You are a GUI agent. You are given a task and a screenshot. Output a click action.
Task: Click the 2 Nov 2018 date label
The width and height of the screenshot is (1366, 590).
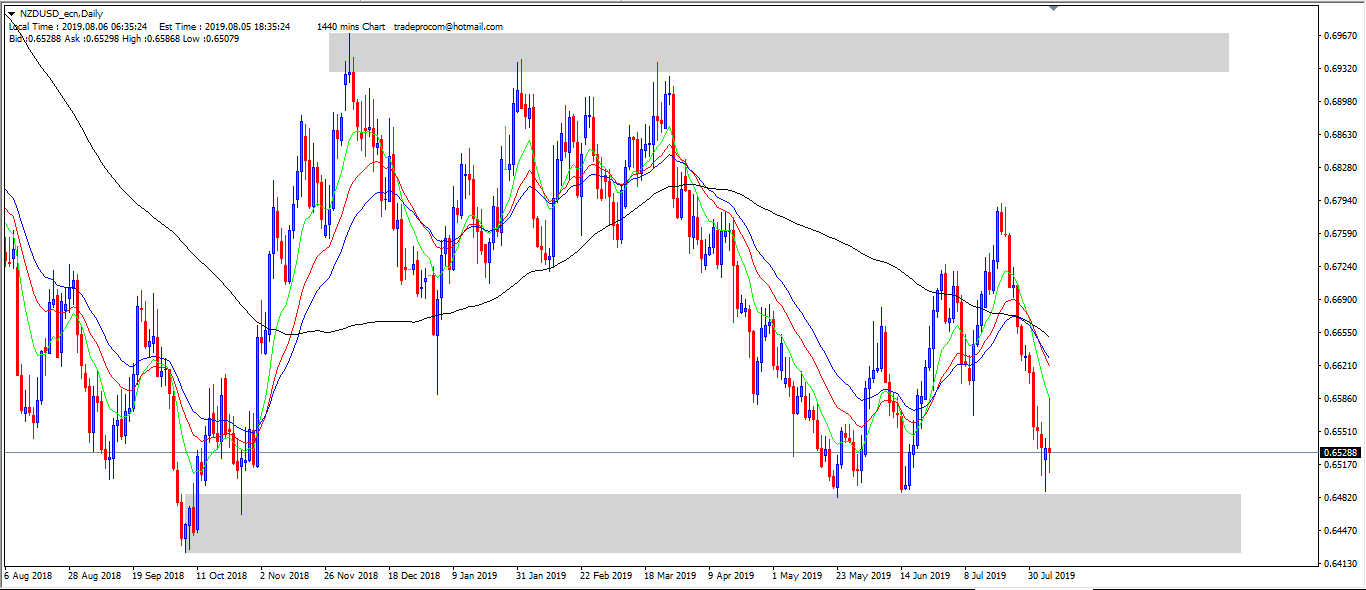pyautogui.click(x=287, y=576)
